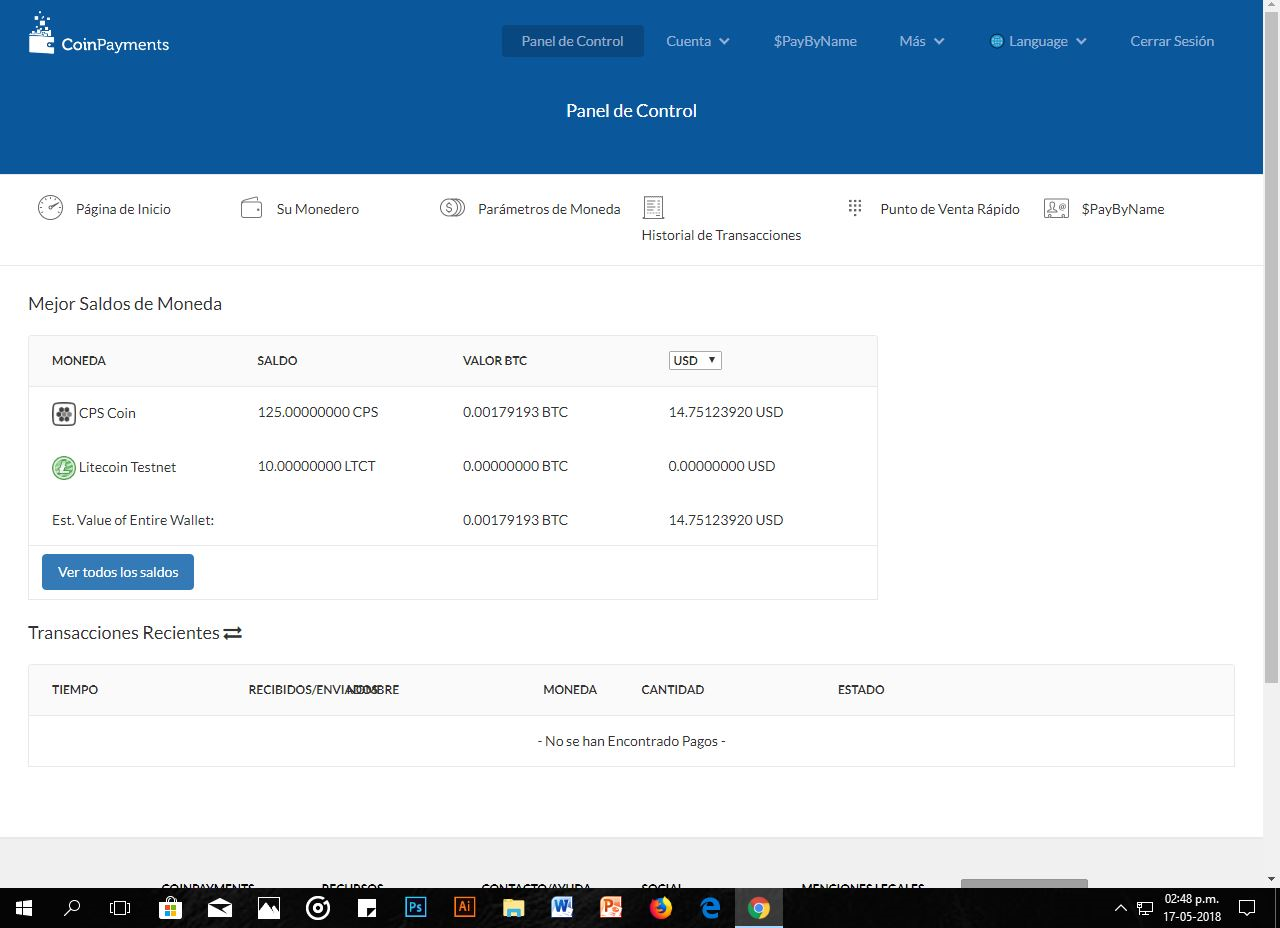This screenshot has height=928, width=1280.
Task: Launch Microsoft Store from the taskbar
Action: click(x=170, y=908)
